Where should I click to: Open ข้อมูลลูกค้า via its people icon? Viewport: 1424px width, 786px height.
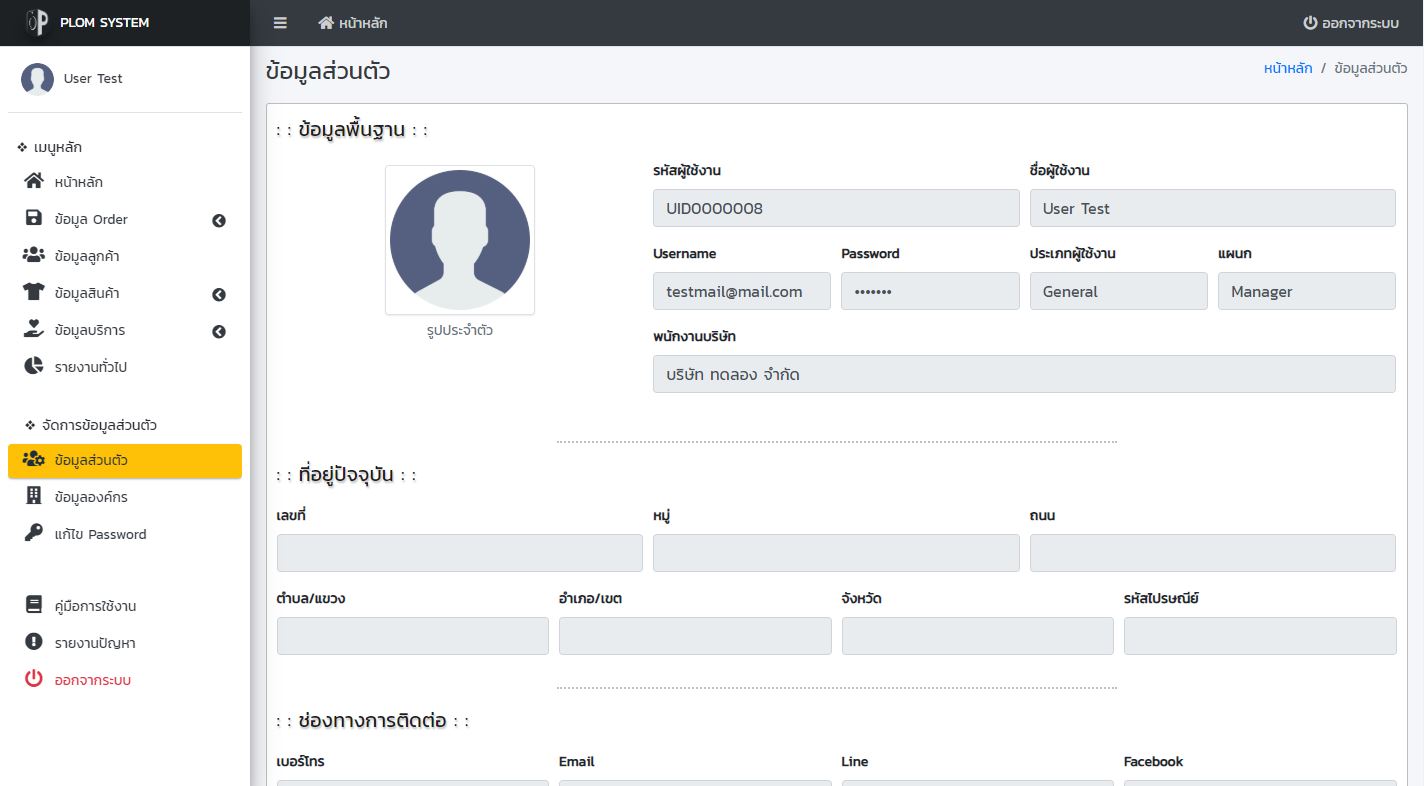click(34, 256)
